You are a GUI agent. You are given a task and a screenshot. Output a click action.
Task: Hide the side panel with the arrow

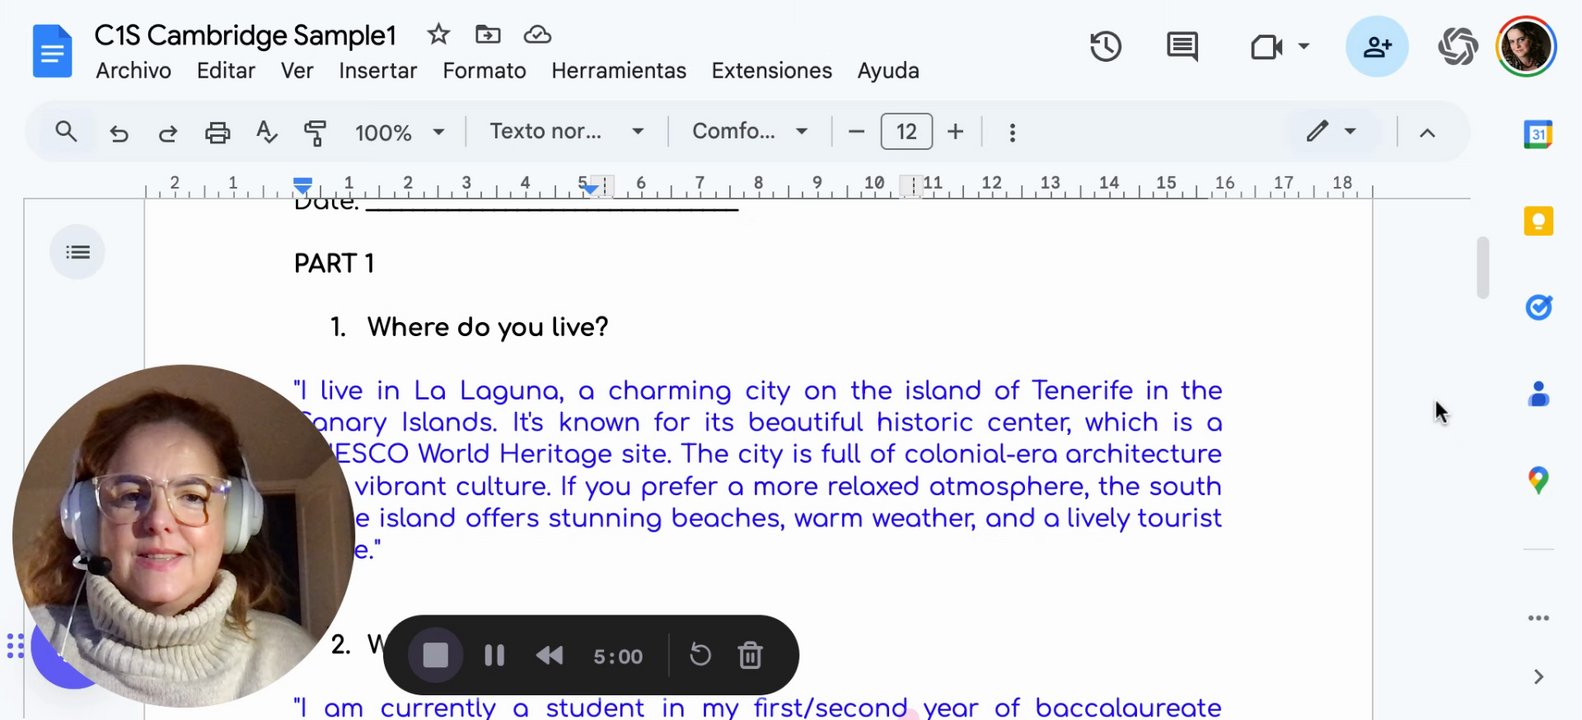1538,677
